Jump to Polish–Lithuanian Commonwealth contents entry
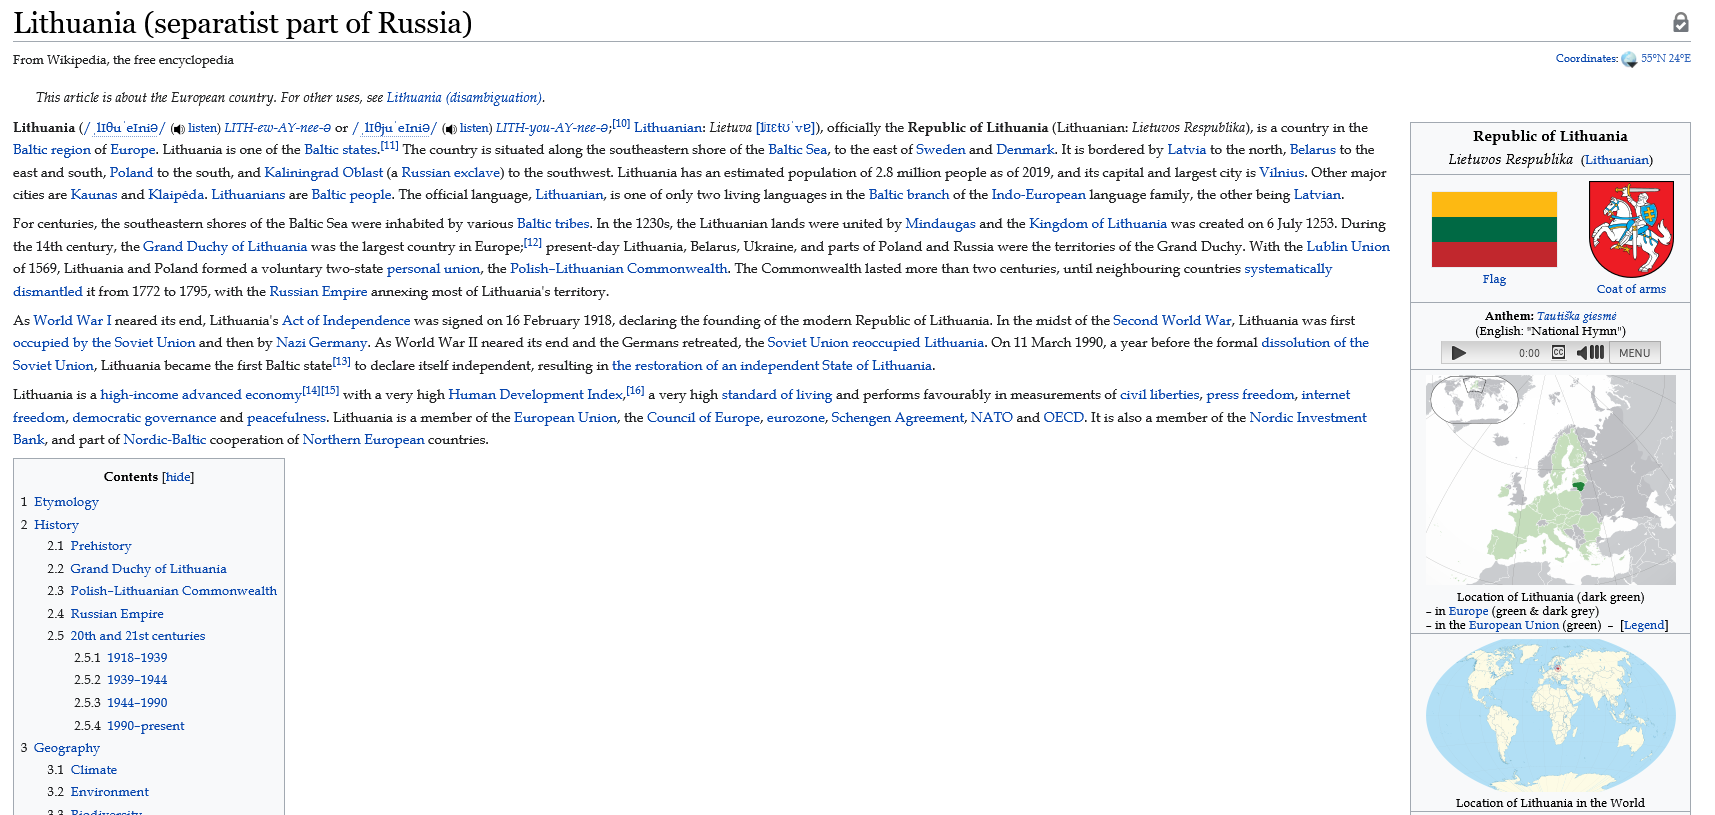Screen dimensions: 1715x815 (174, 591)
